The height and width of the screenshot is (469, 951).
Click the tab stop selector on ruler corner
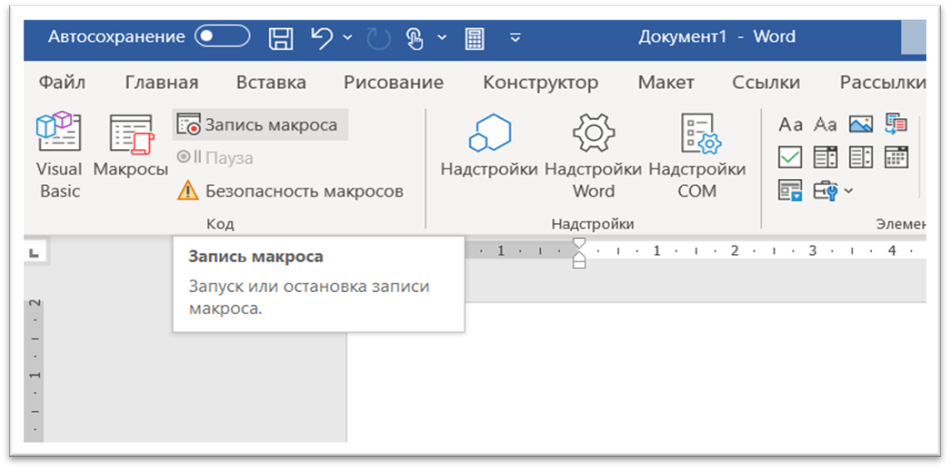click(35, 253)
